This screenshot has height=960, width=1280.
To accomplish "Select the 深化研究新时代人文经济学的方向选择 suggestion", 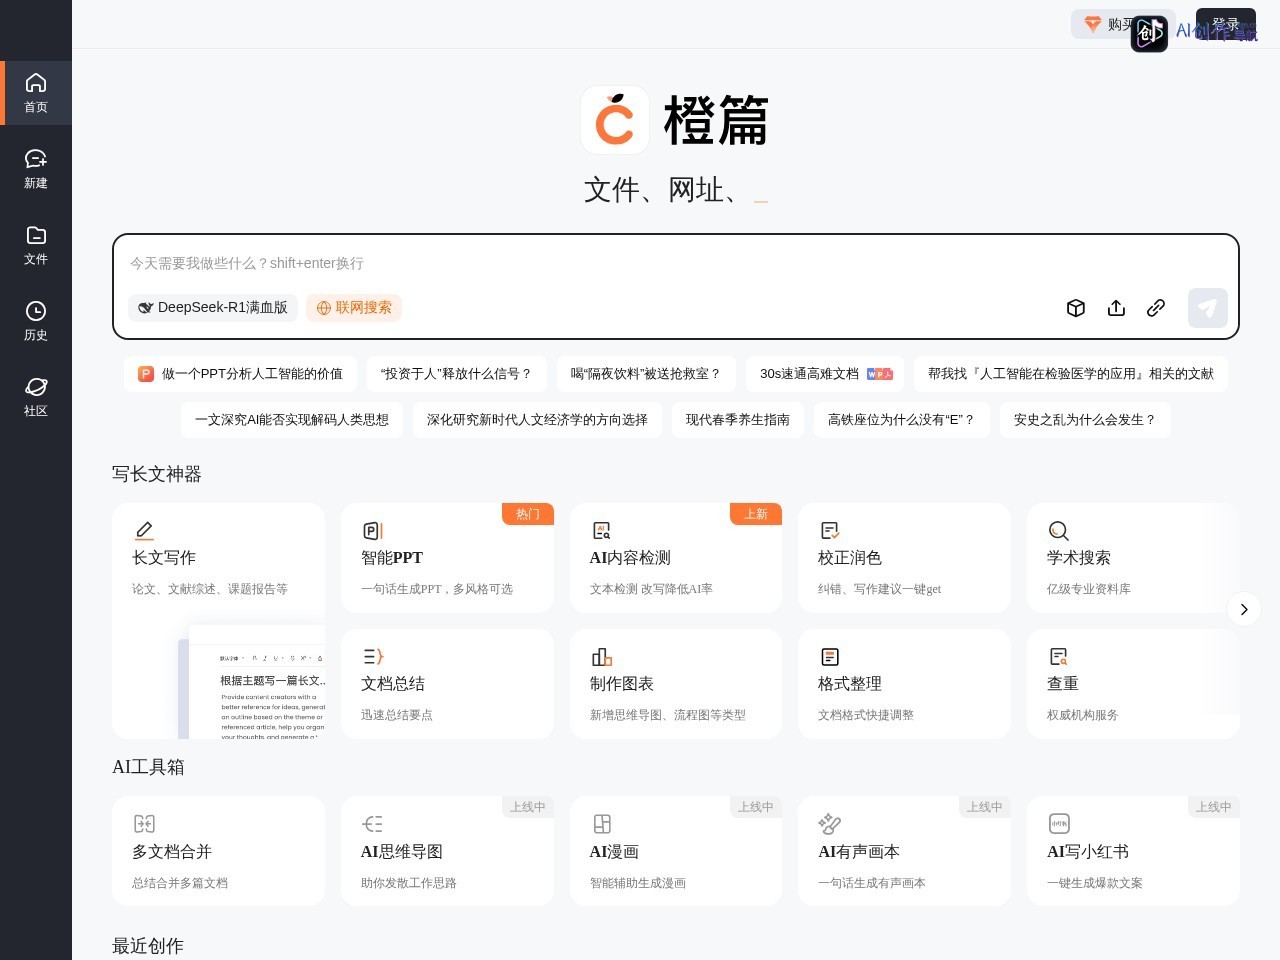I will (x=537, y=420).
